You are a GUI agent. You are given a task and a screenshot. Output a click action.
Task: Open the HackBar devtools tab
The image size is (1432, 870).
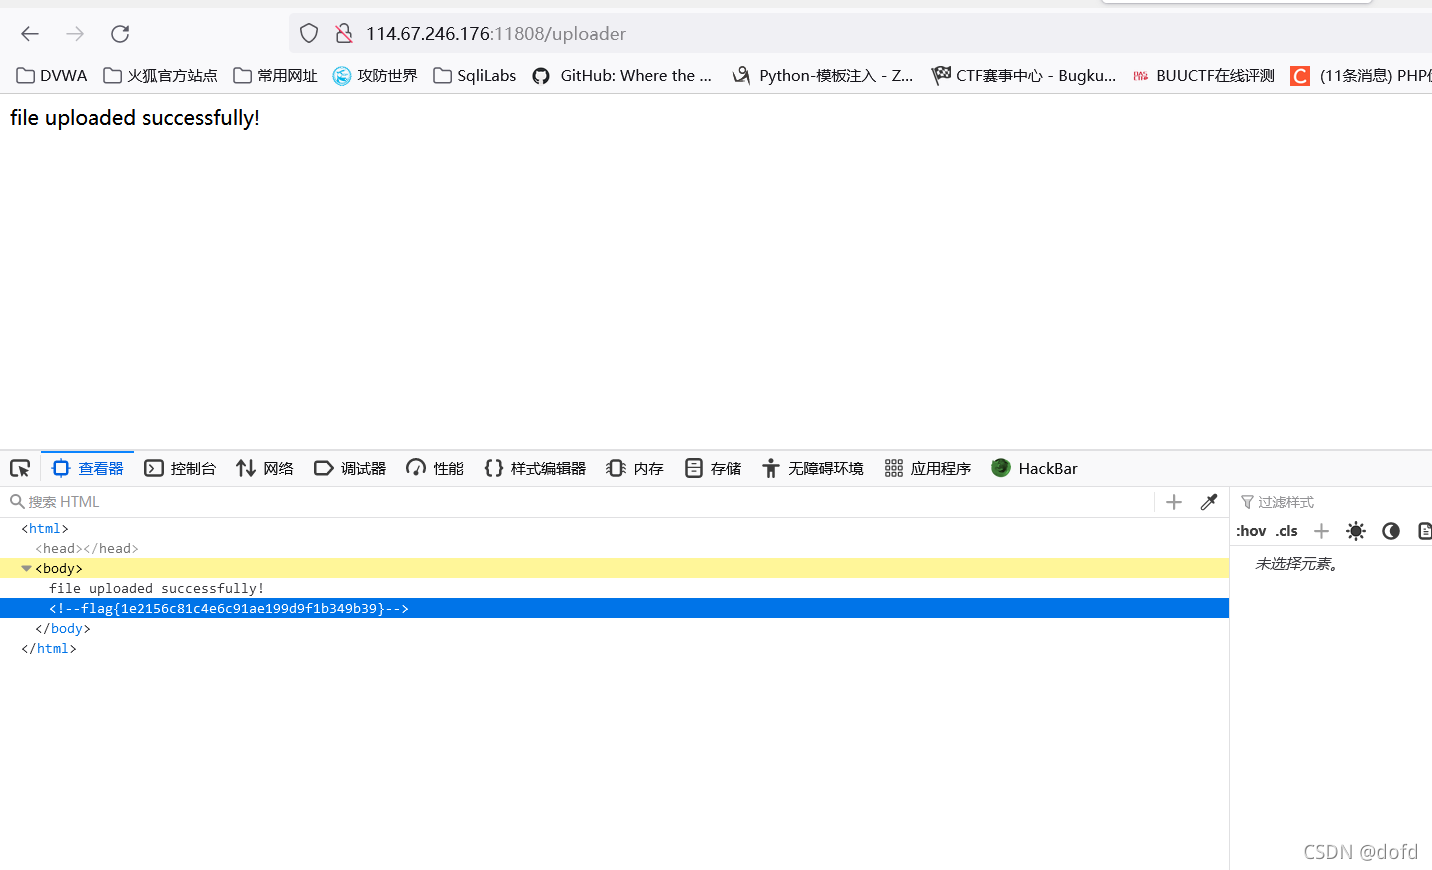point(1034,469)
